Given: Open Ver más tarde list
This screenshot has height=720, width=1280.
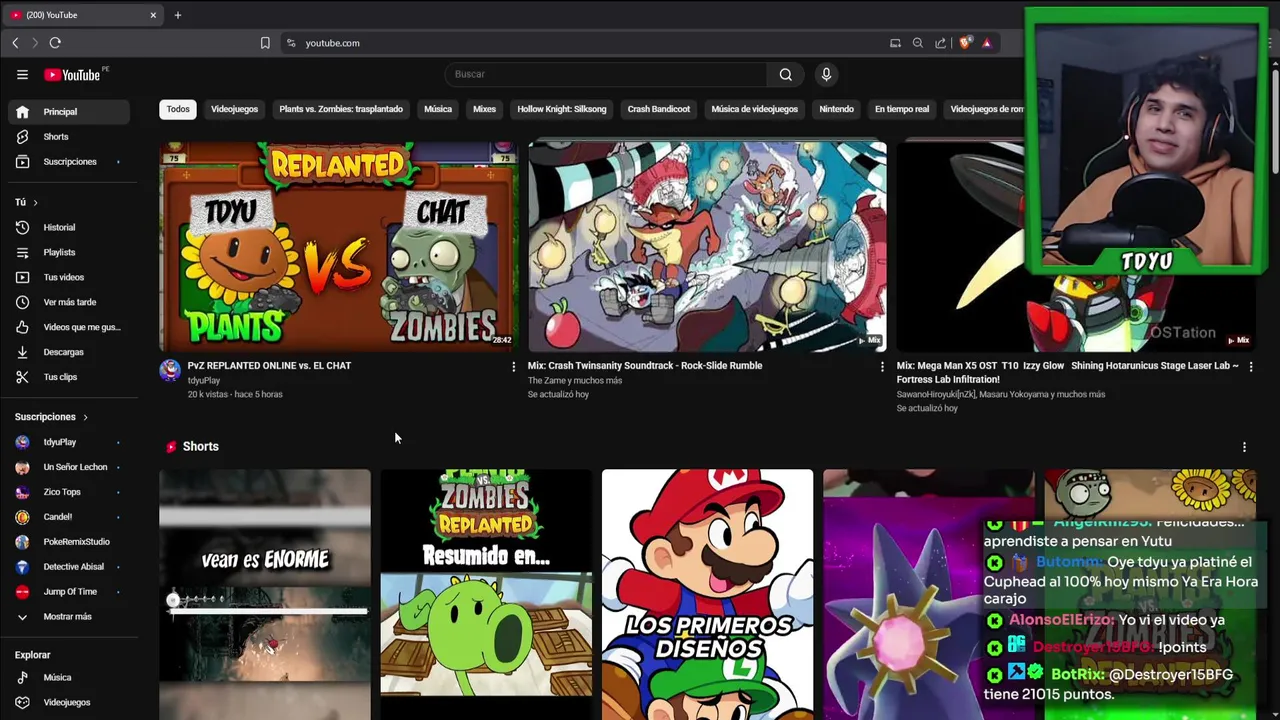Looking at the screenshot, I should click(x=68, y=303).
